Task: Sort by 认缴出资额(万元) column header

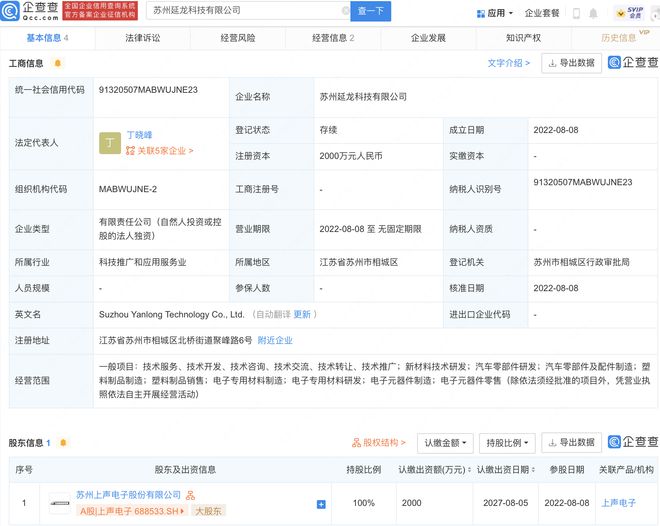Action: point(434,470)
